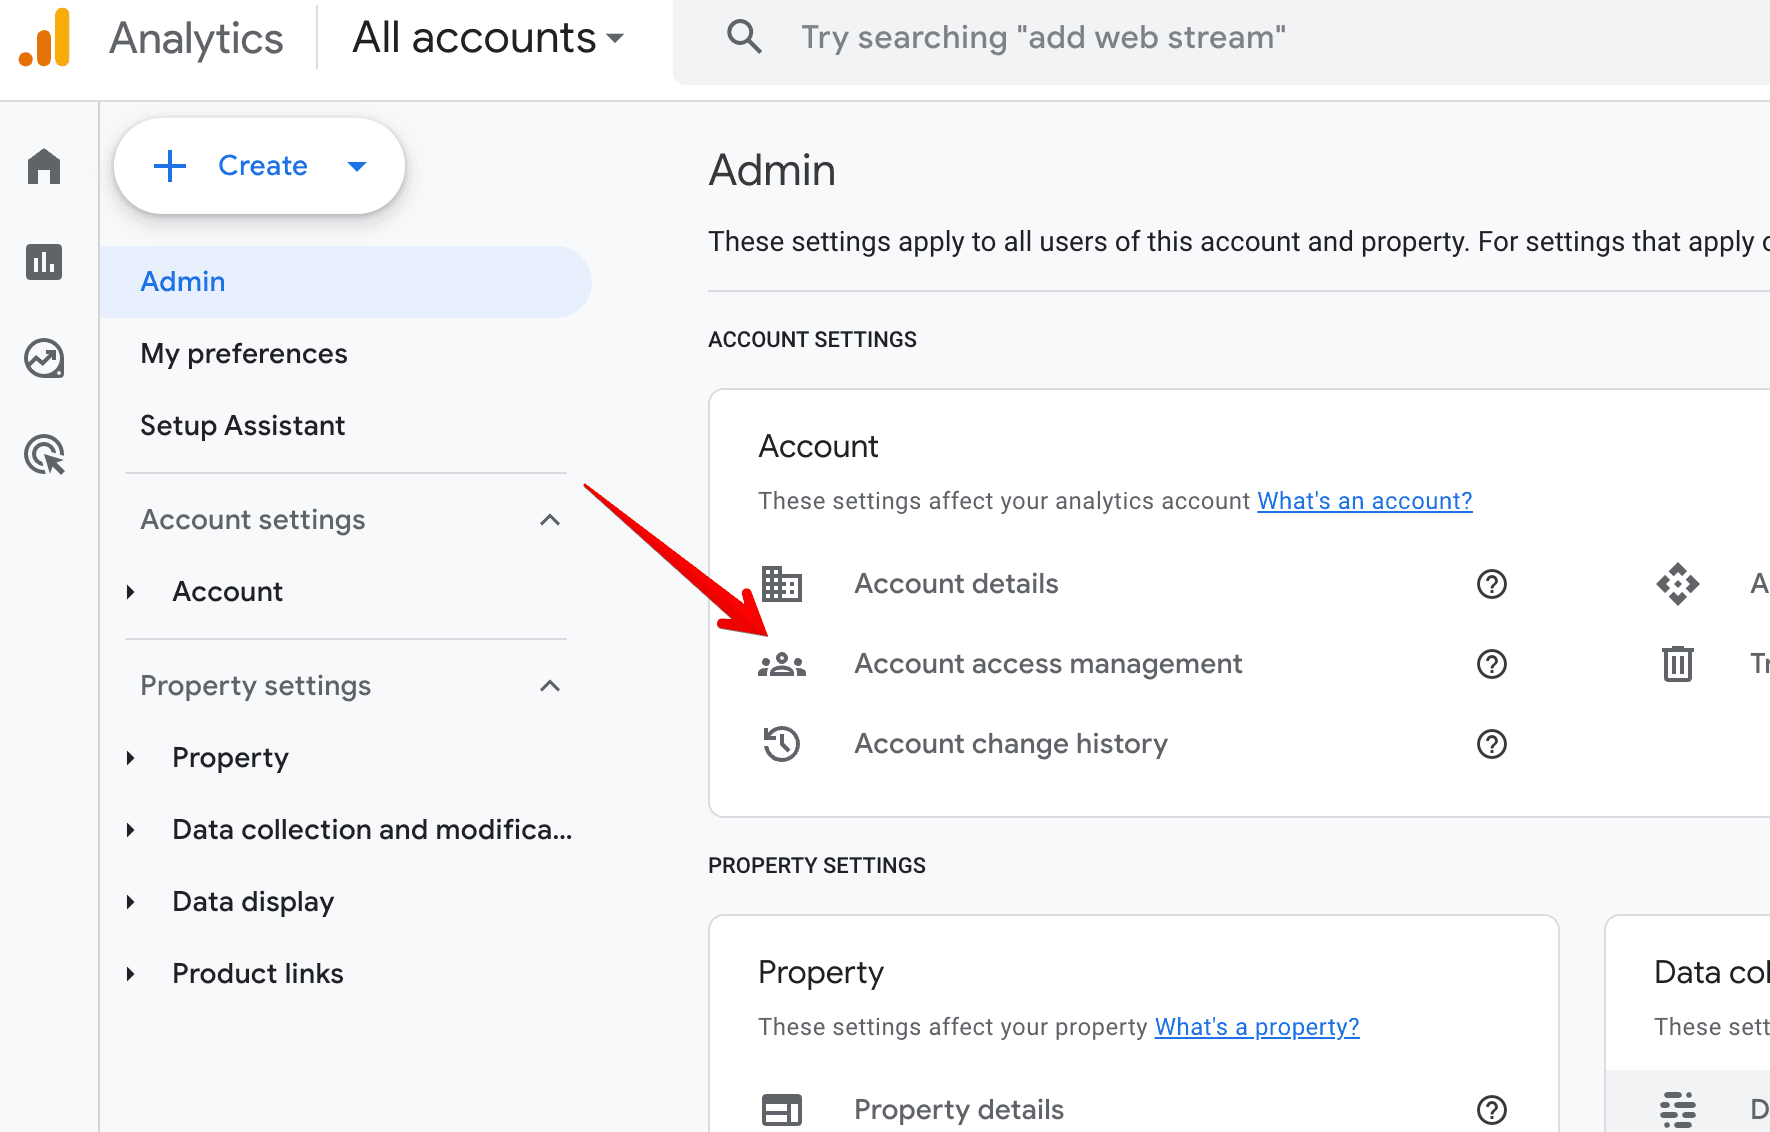Click the Account access management people icon
1770x1132 pixels.
pos(782,664)
